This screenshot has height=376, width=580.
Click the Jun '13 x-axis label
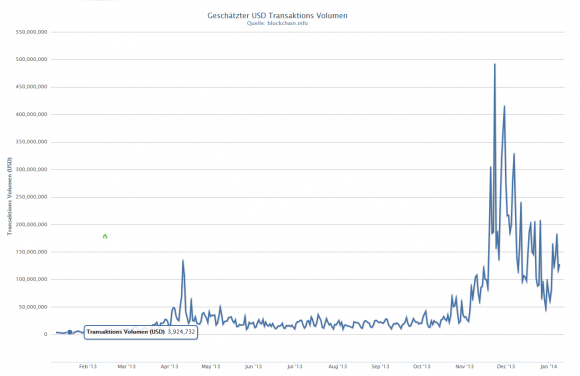click(x=253, y=366)
